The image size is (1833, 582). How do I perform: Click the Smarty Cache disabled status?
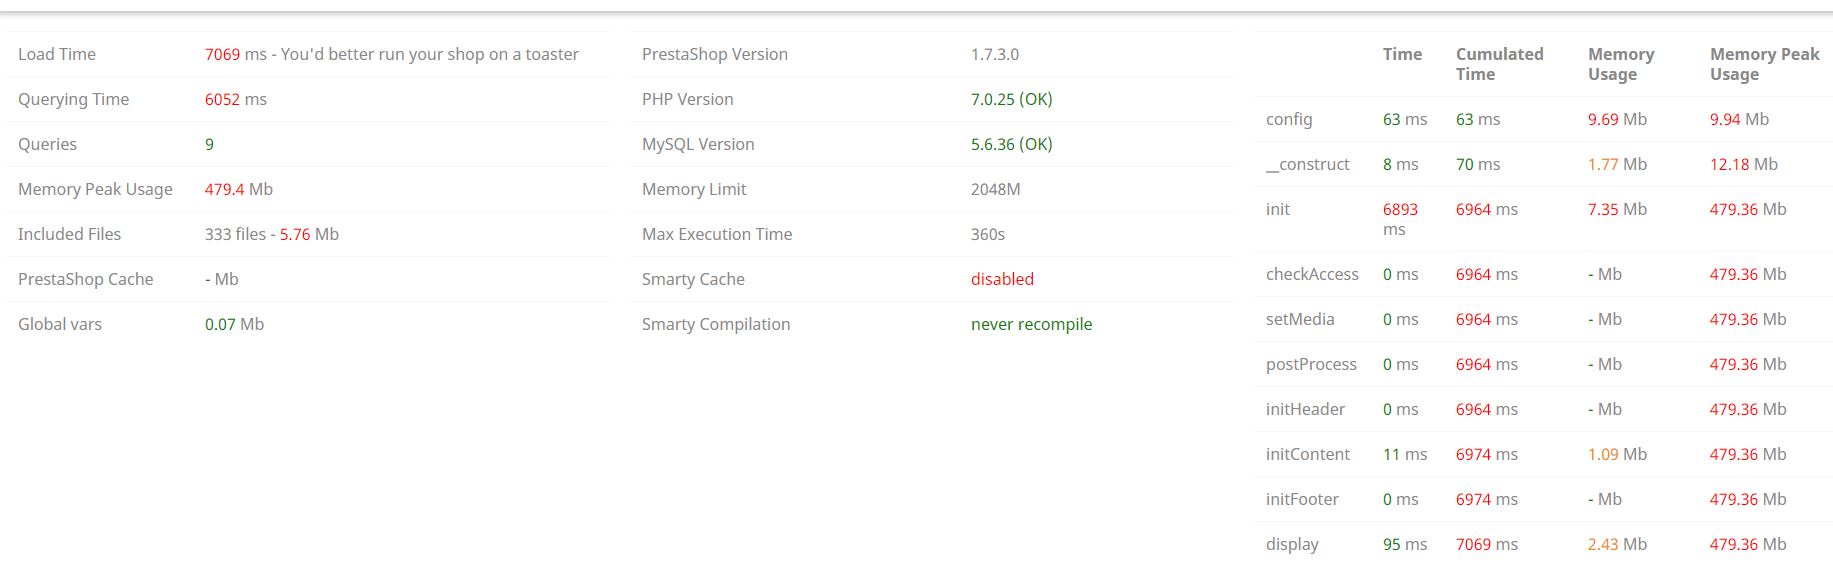tap(1003, 279)
